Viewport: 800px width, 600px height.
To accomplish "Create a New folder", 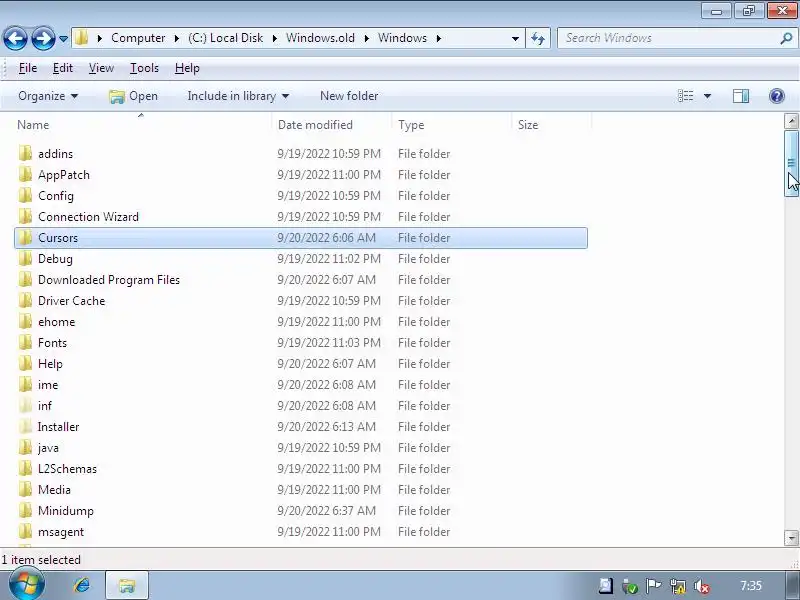I will [x=349, y=96].
